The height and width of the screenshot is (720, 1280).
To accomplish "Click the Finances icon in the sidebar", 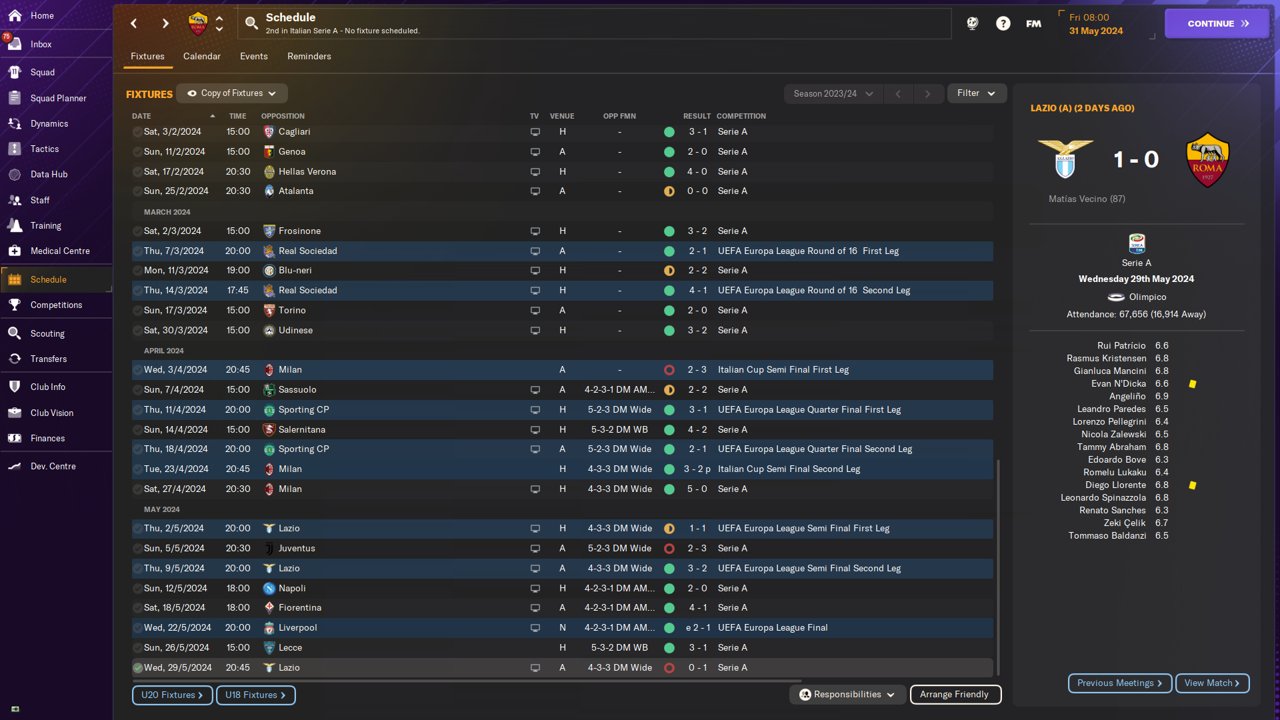I will (x=14, y=438).
